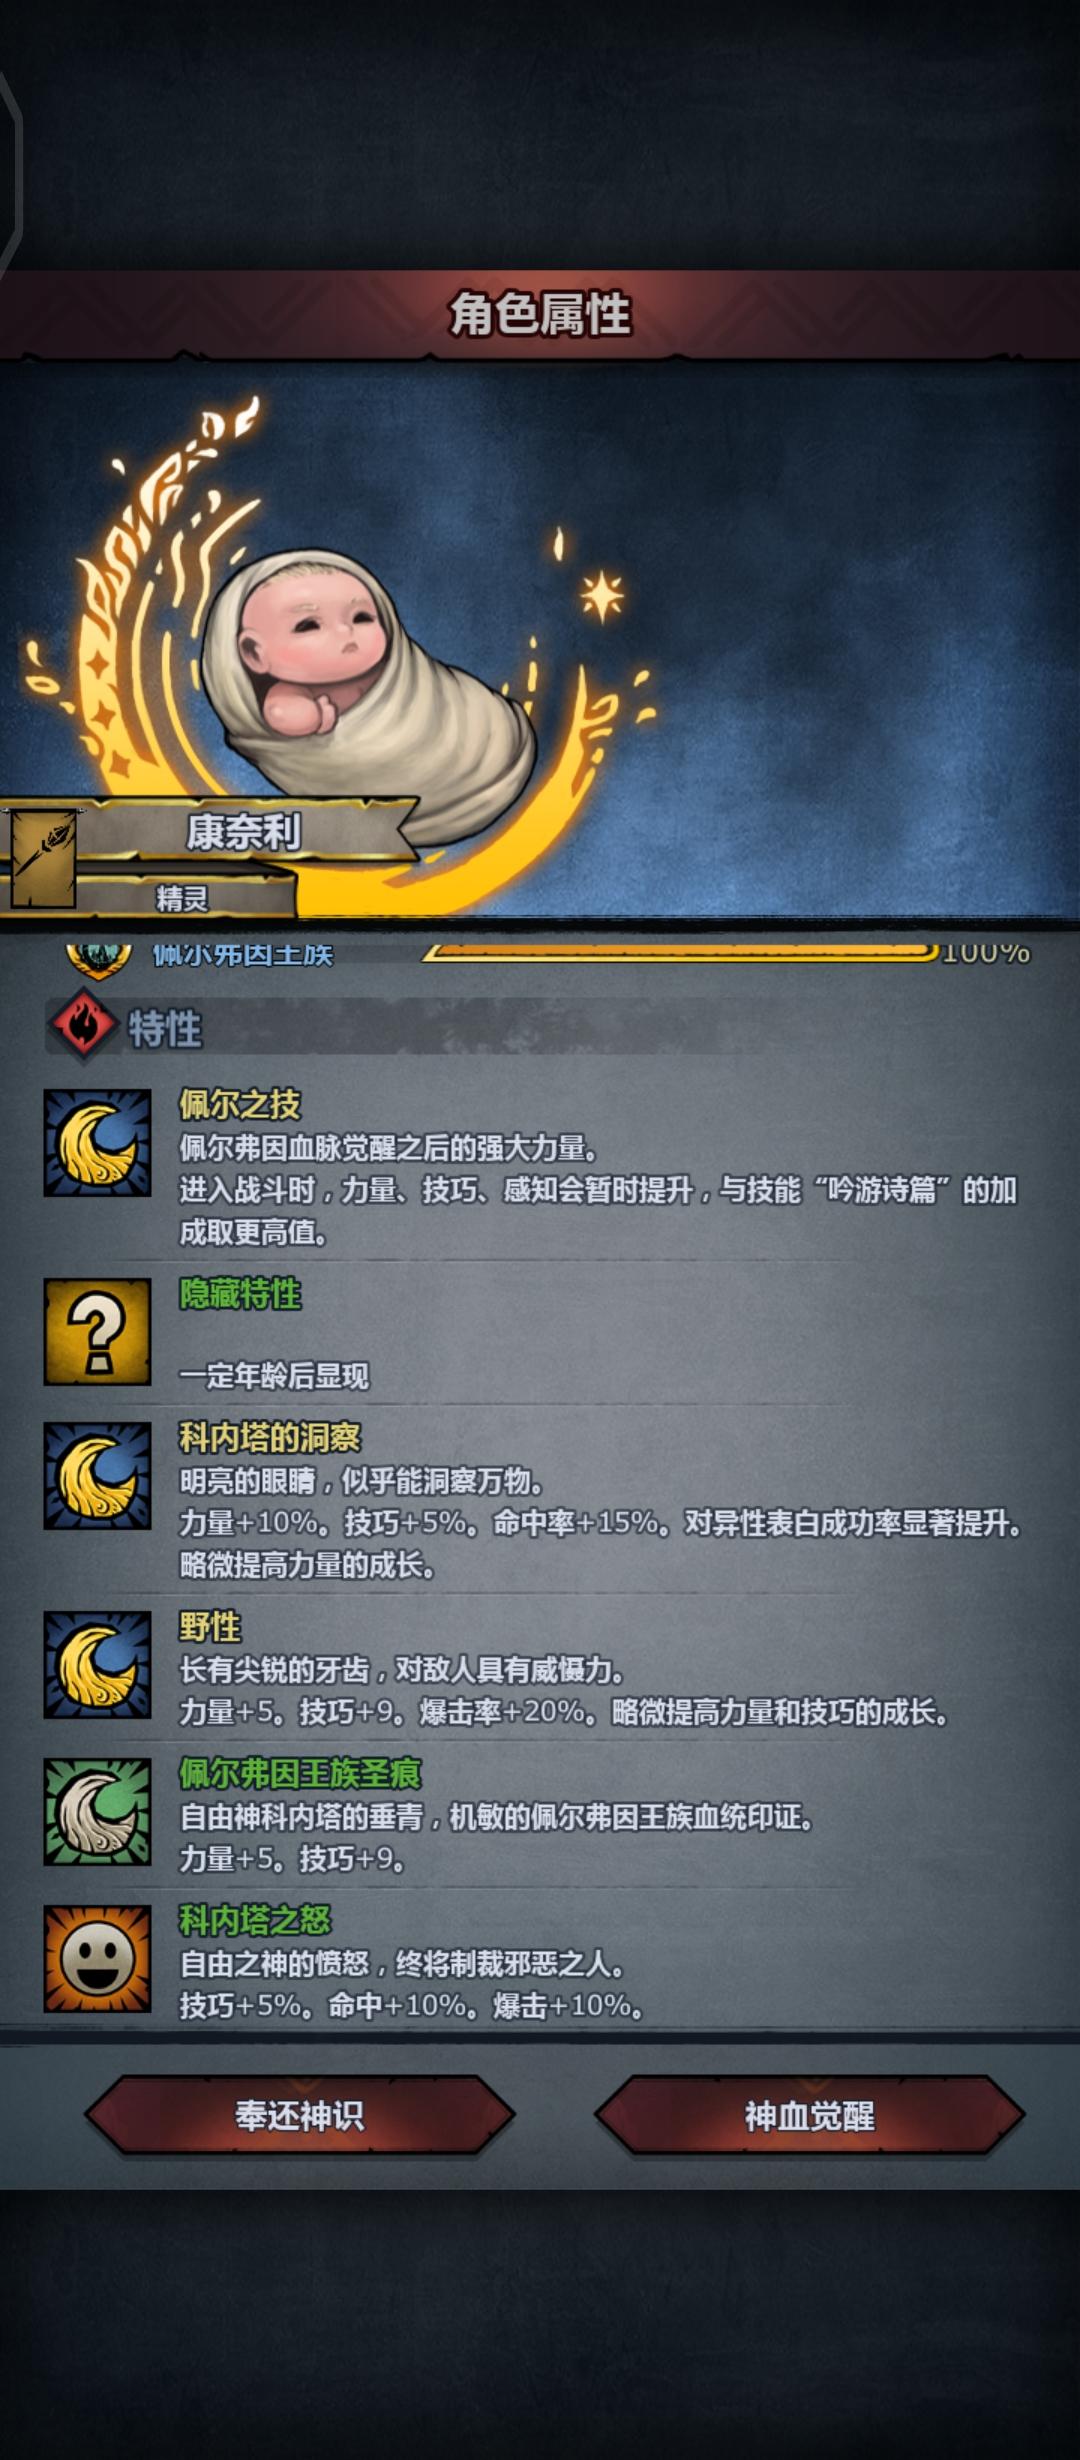1080x2460 pixels.
Task: Open the 隐藏特性 trait title
Action: pos(240,1293)
